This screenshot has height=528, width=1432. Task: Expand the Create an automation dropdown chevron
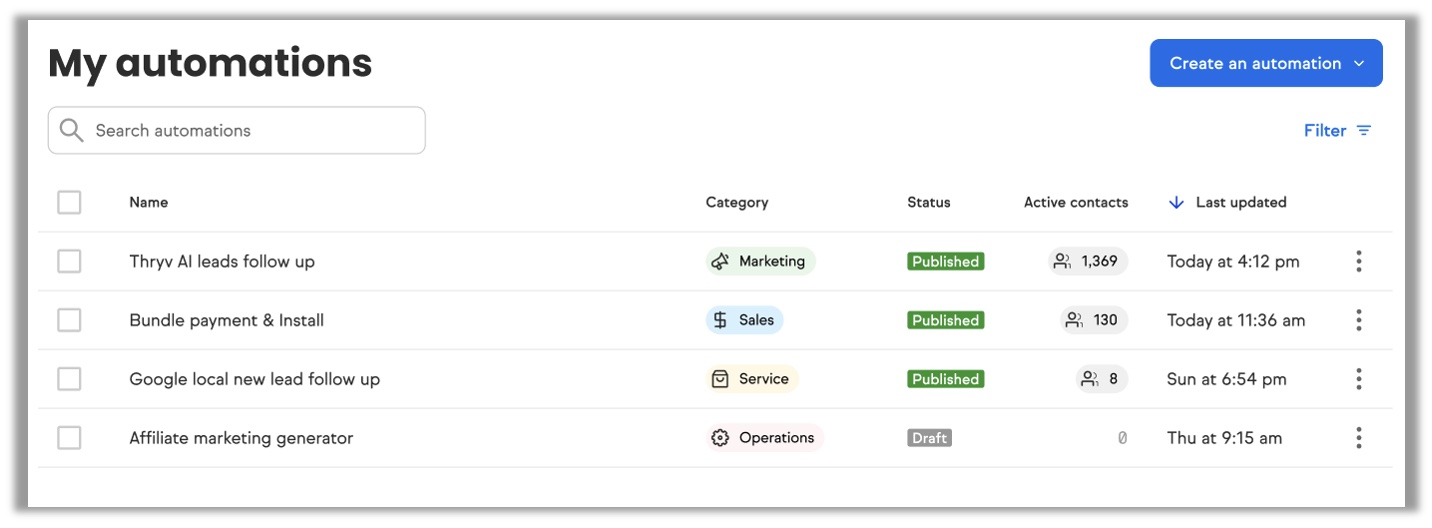click(x=1359, y=64)
